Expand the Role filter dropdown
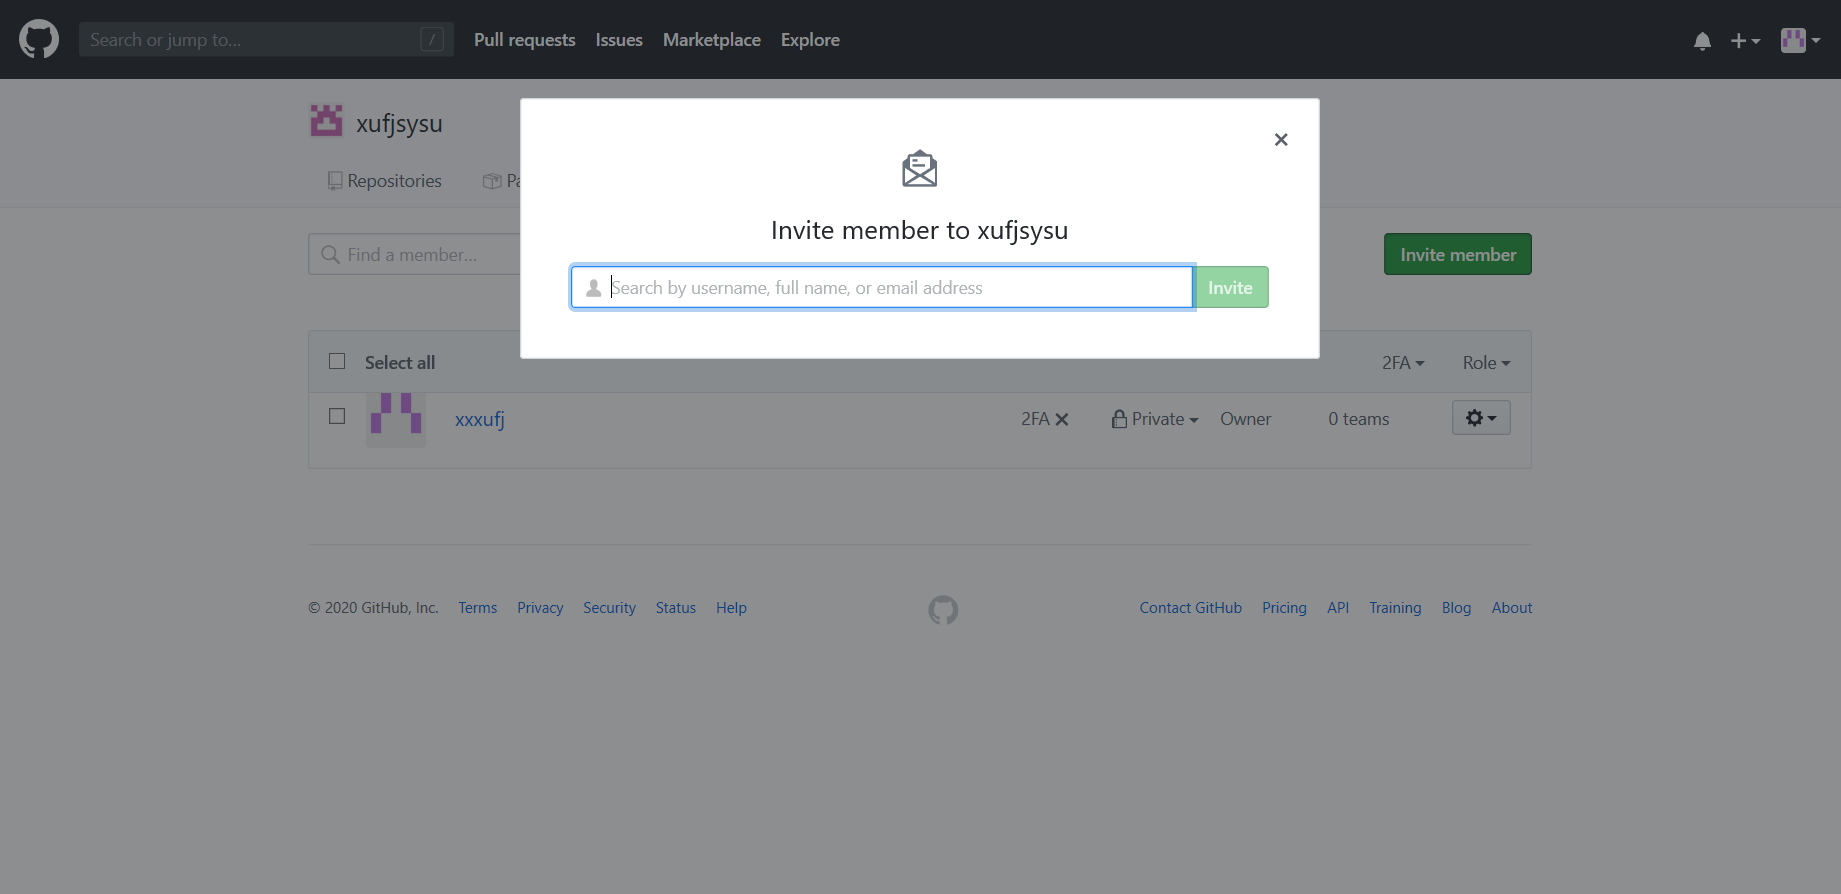Screen dimensions: 1841x894 click(1486, 363)
